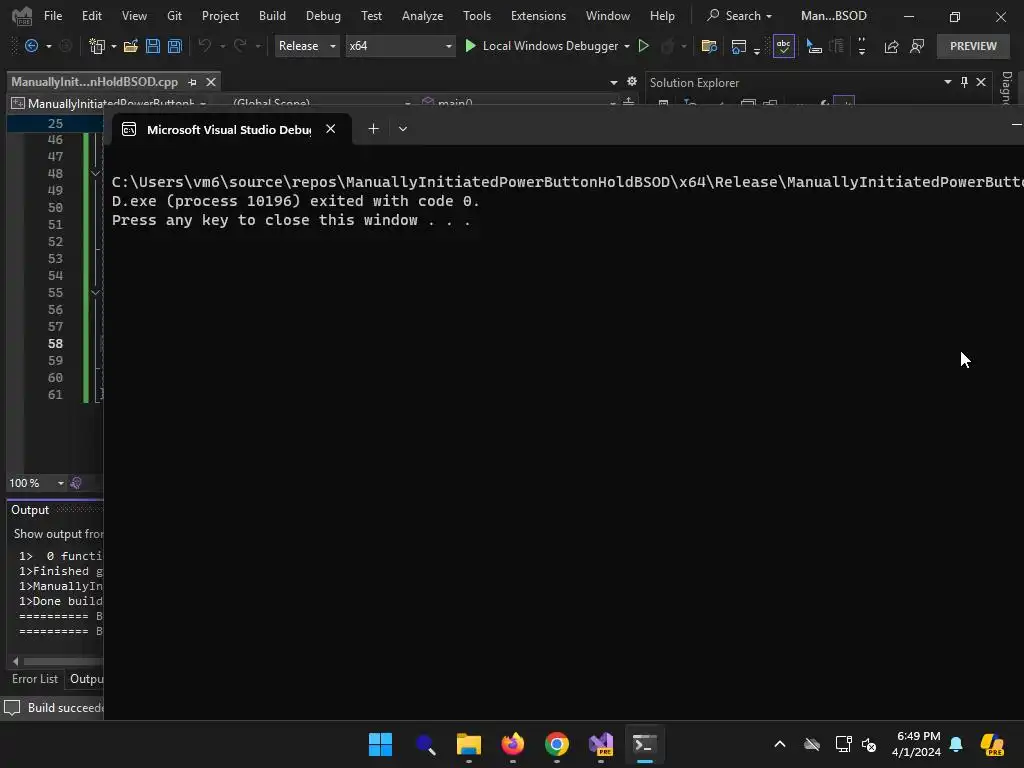Click the browser window home icon in toolbar
Image resolution: width=1024 pixels, height=768 pixels.
pos(739,46)
